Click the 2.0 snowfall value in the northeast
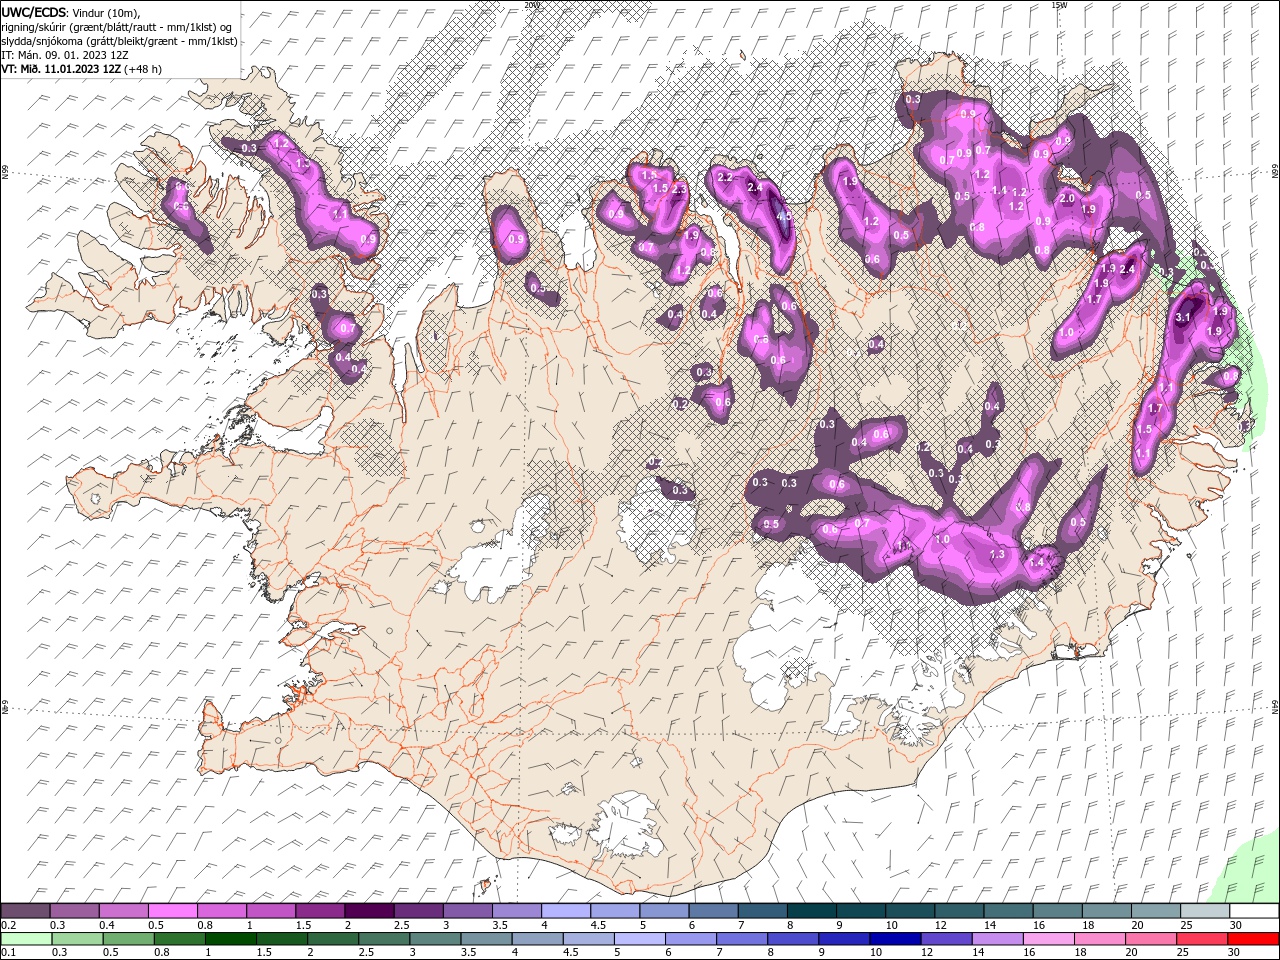 pos(1067,198)
